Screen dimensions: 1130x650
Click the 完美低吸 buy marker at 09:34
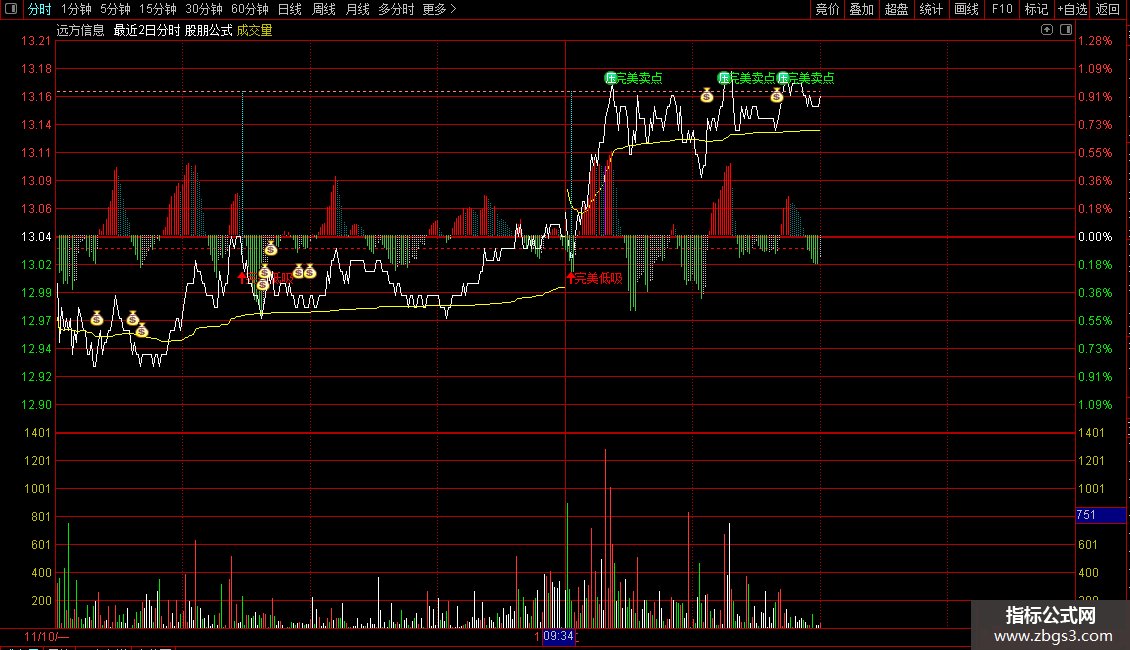(595, 278)
